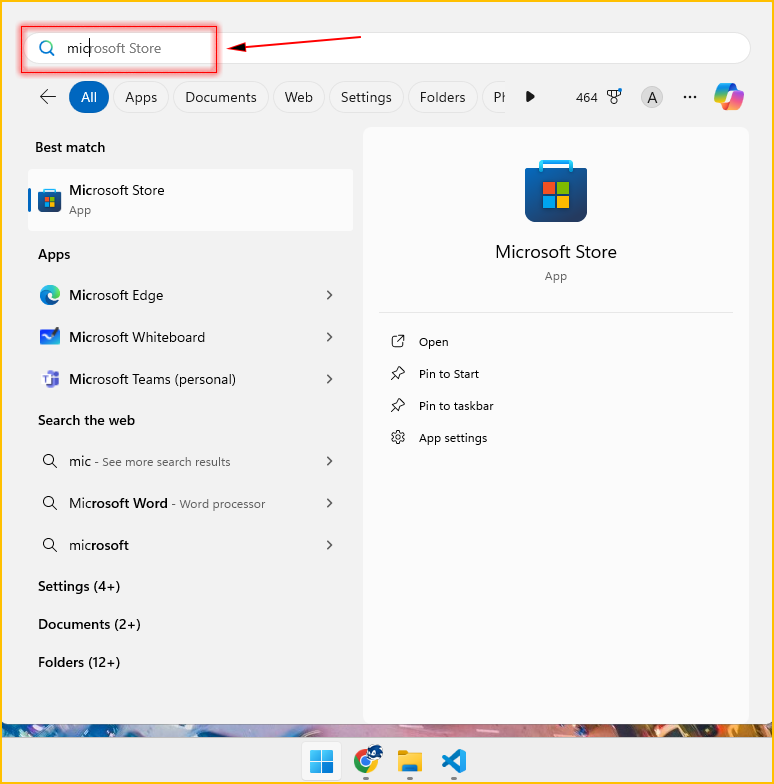Click the account avatar labeled A
Image resolution: width=774 pixels, height=784 pixels.
click(x=652, y=97)
